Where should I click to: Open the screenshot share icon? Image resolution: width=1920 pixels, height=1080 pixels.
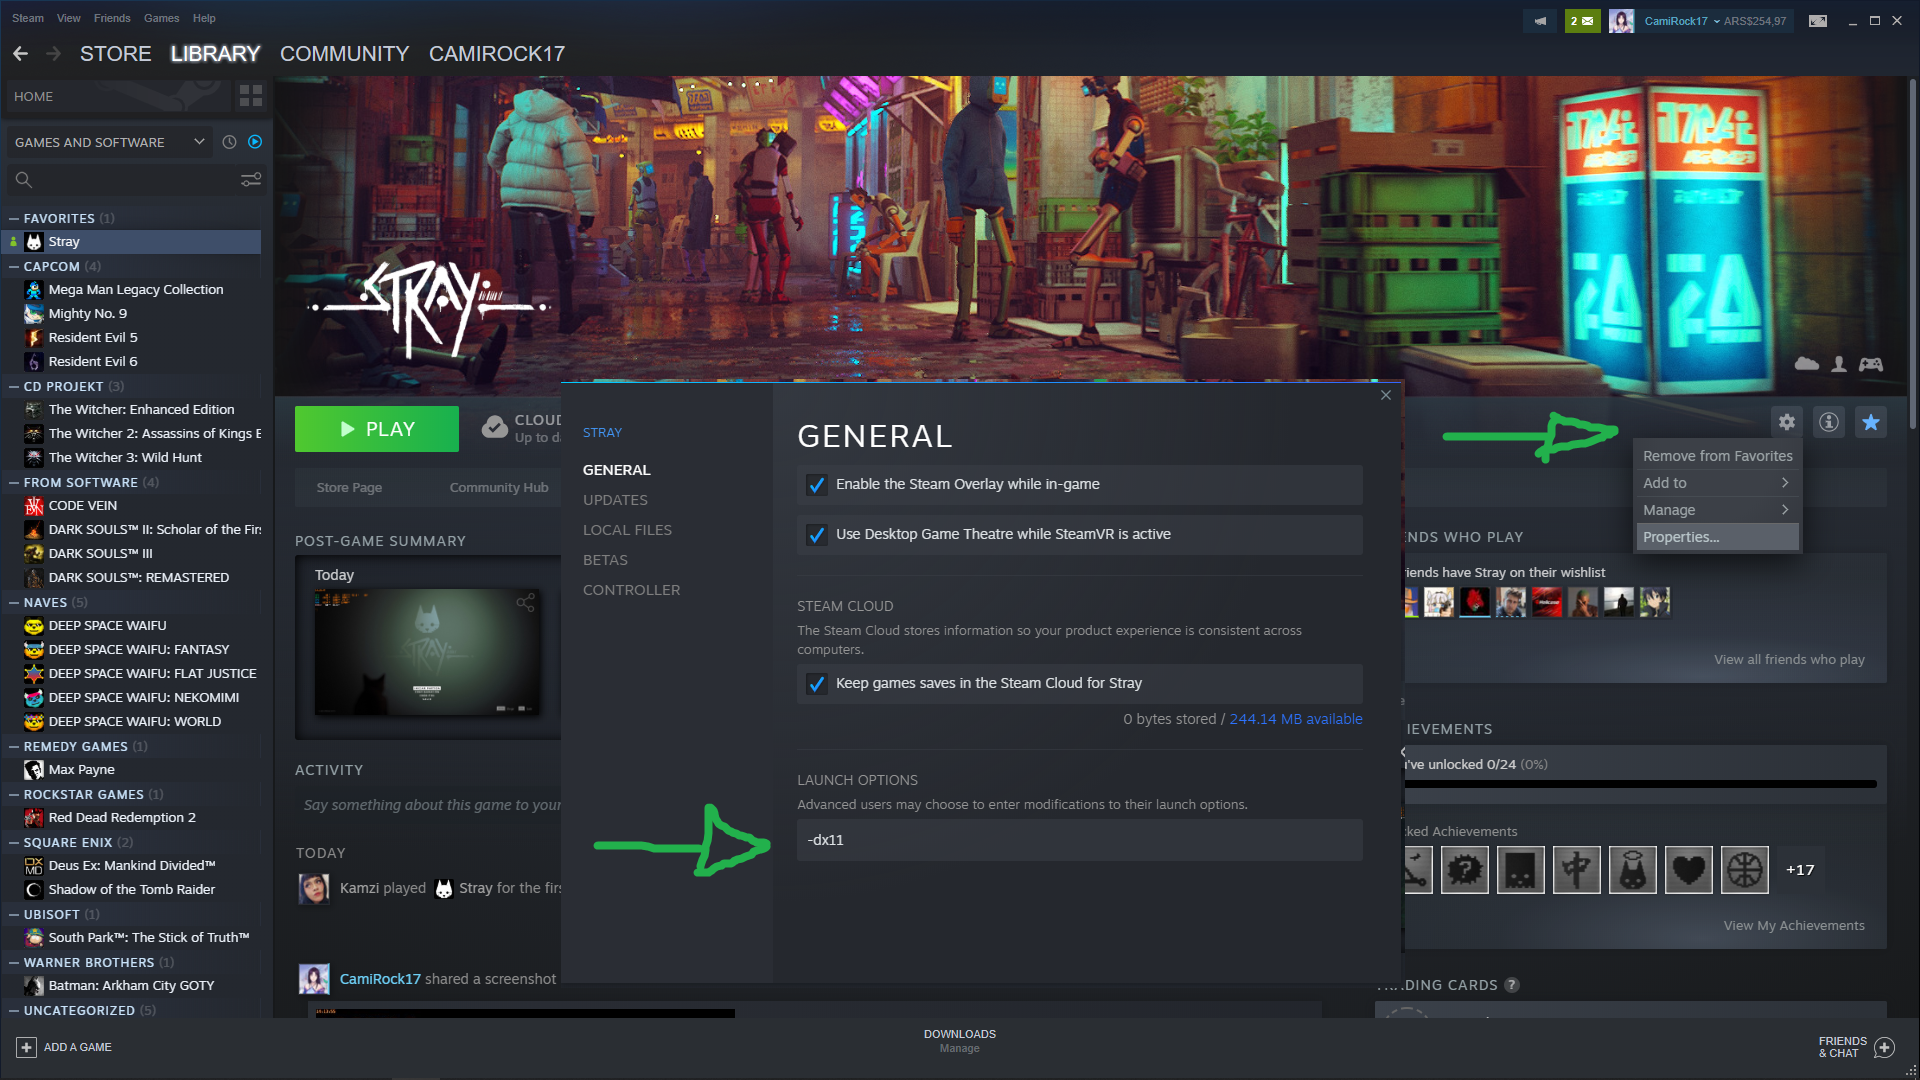[x=525, y=601]
